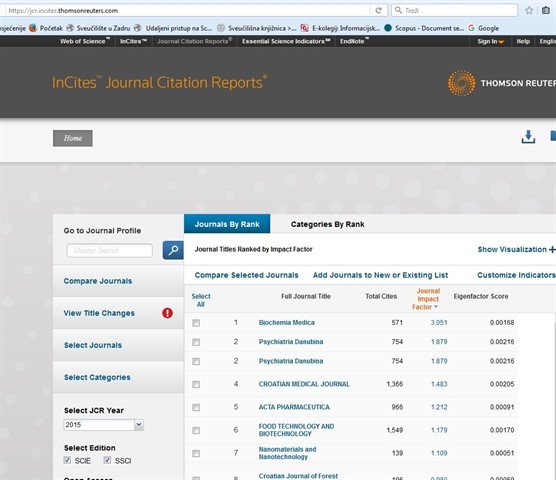Click the 1.483 impact factor value
The image size is (556, 480).
tap(439, 384)
